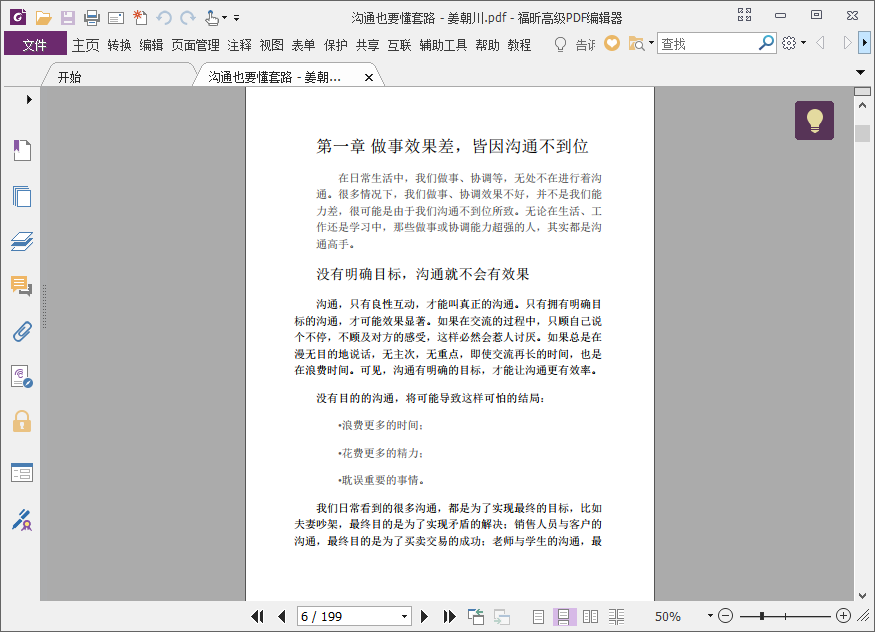Click the next view icon in status bar
The height and width of the screenshot is (632, 875).
tap(502, 616)
